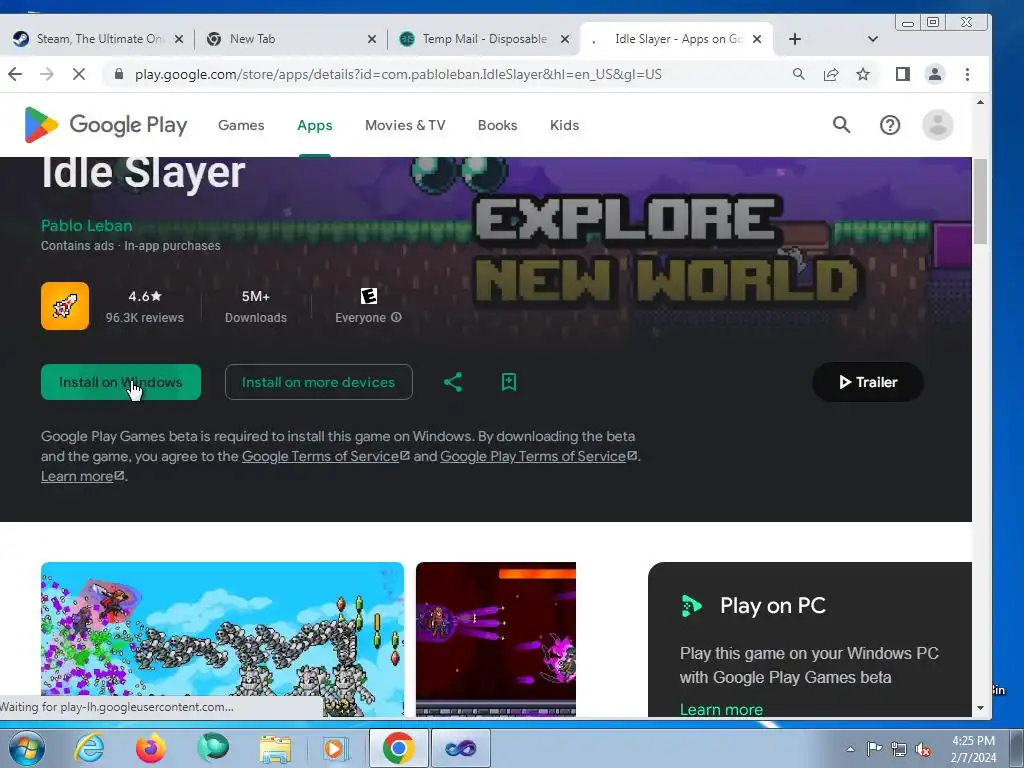Open the Chrome side panel
This screenshot has width=1024, height=768.
point(903,74)
